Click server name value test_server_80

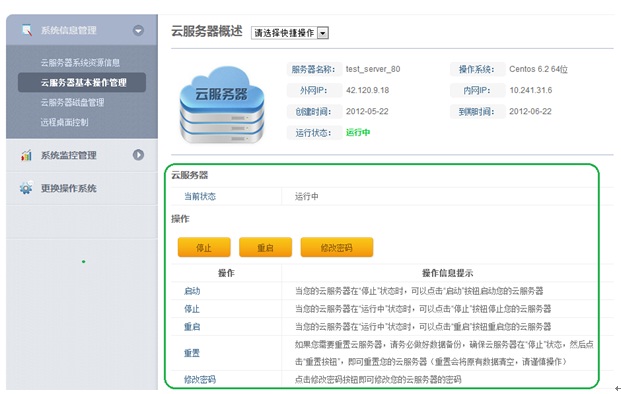click(373, 69)
